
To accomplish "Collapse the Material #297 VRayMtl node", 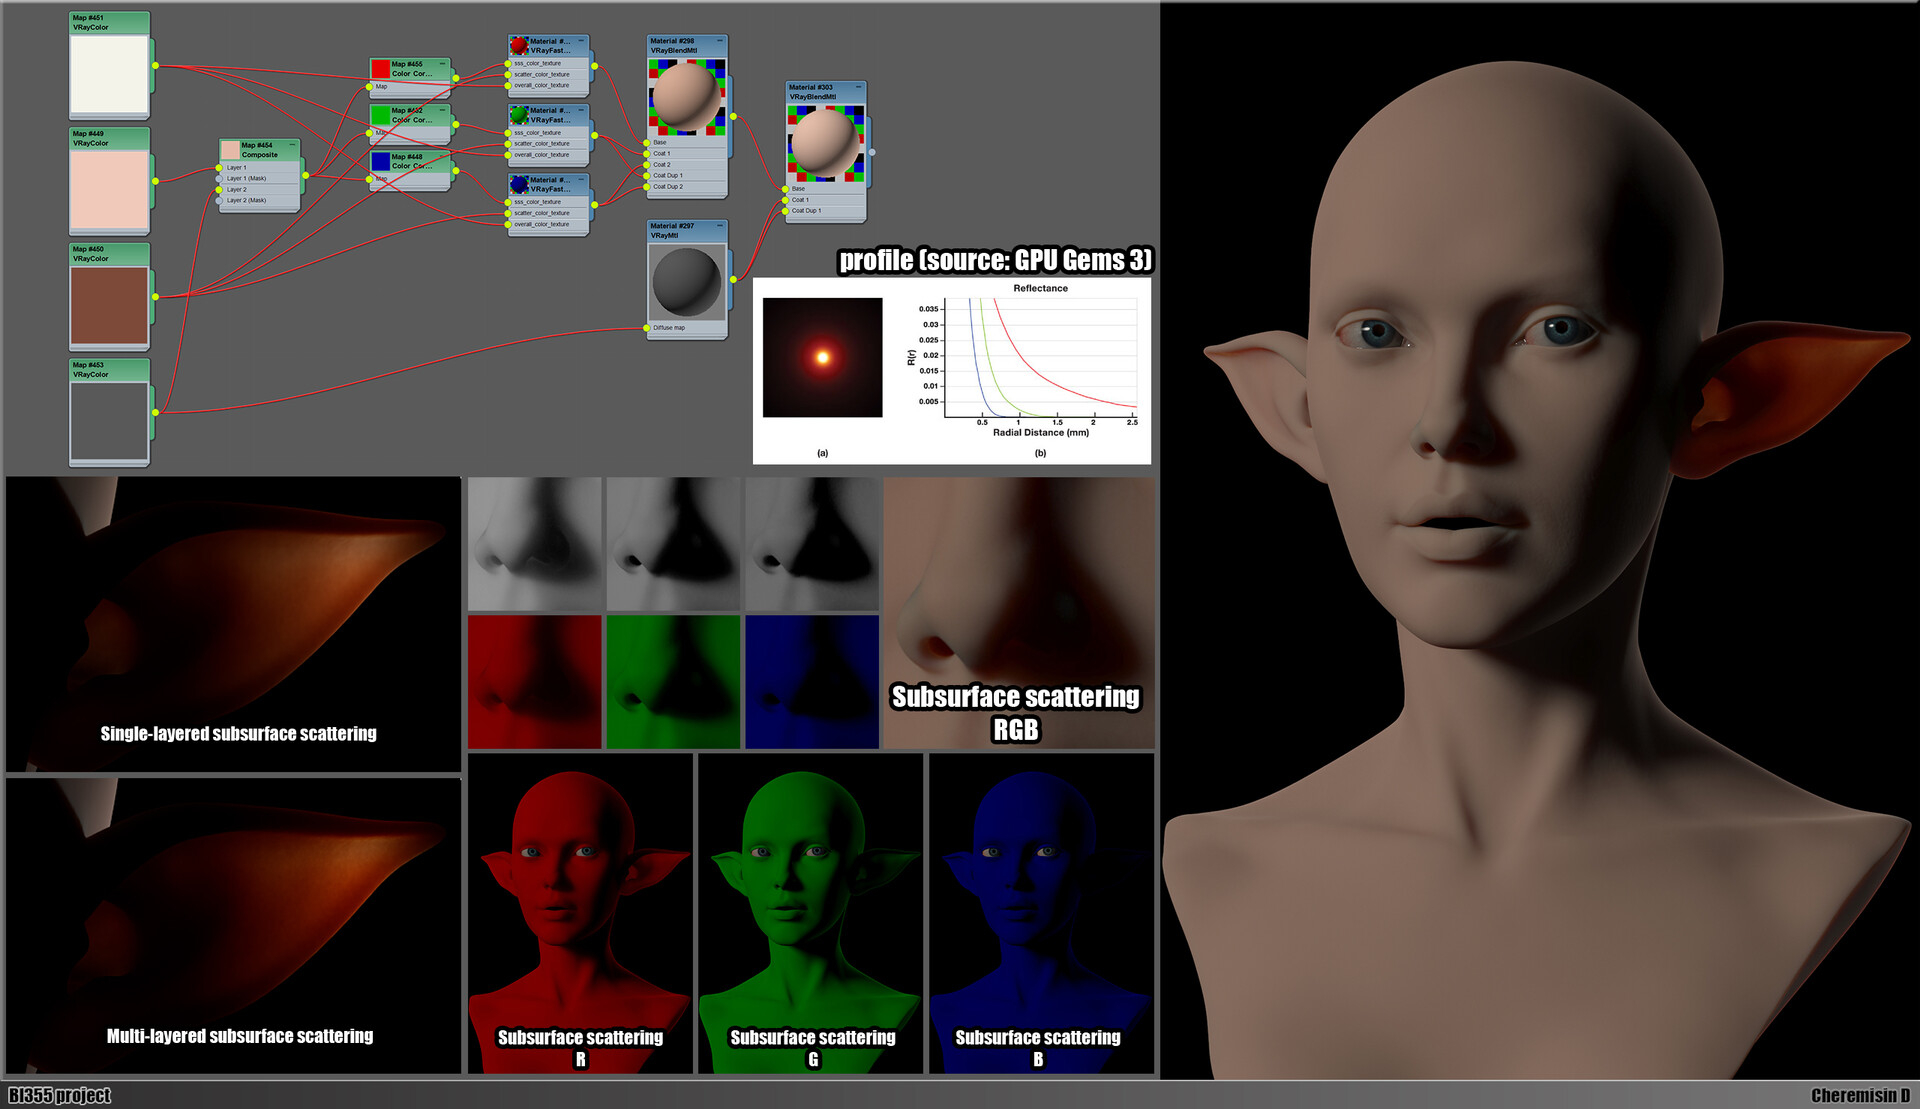I will 720,226.
